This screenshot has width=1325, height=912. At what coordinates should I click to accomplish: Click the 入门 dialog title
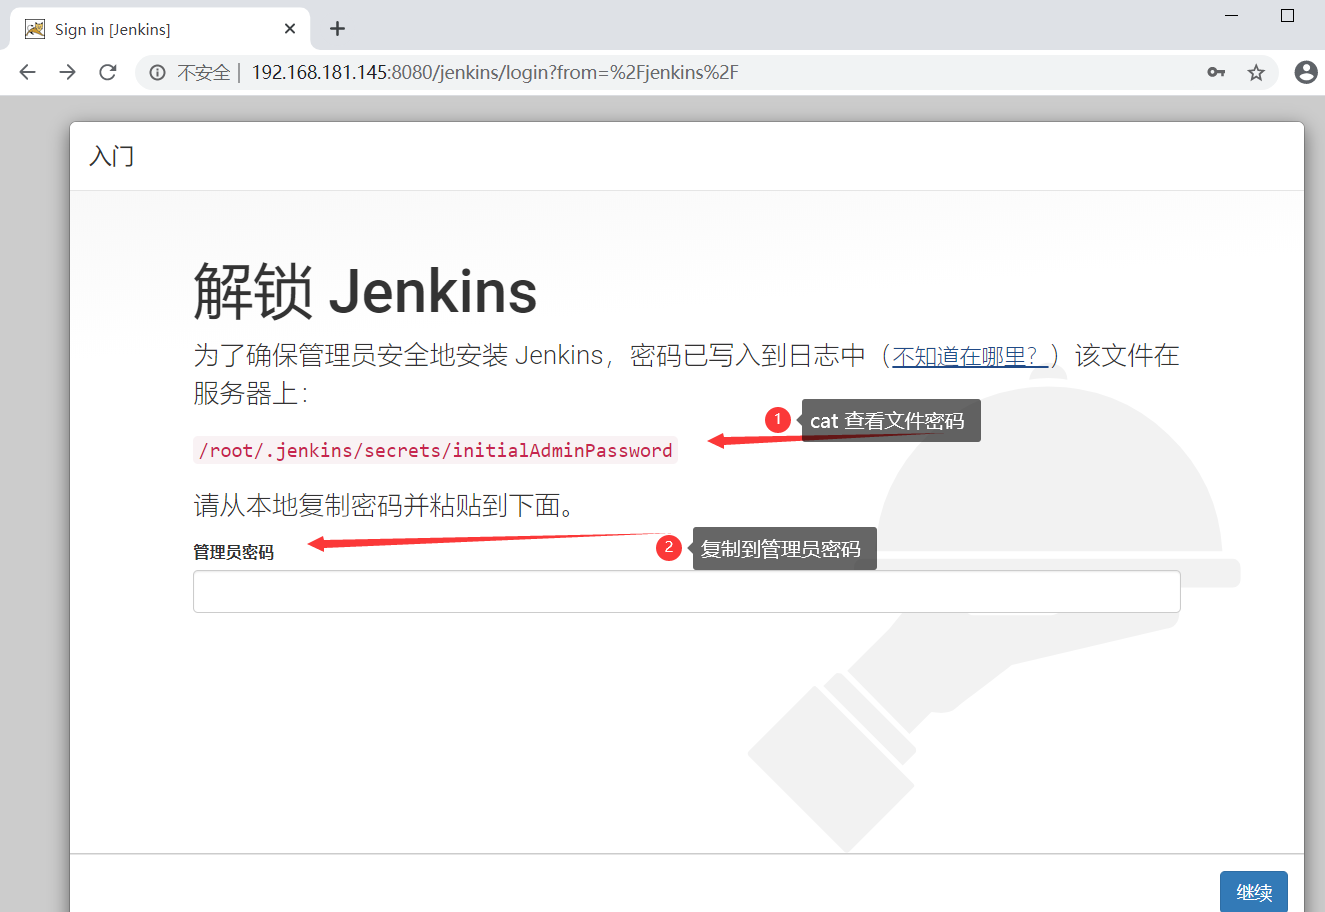(111, 157)
